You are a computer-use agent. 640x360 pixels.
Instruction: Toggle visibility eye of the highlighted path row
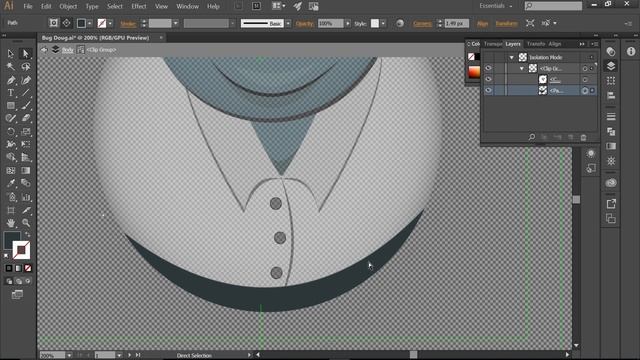coord(488,90)
